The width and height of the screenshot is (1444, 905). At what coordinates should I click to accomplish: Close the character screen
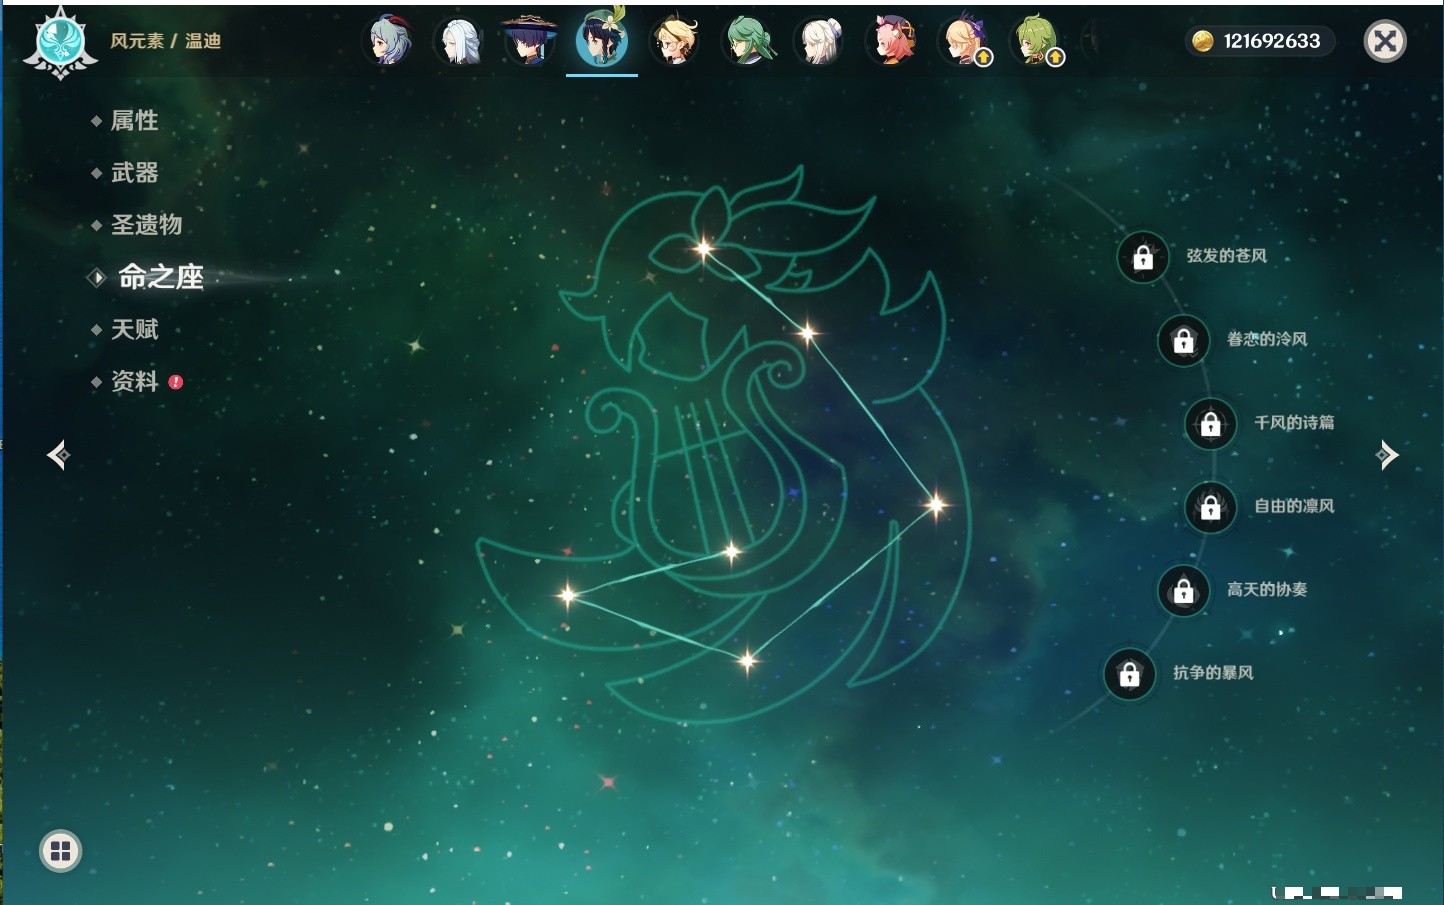(x=1385, y=41)
